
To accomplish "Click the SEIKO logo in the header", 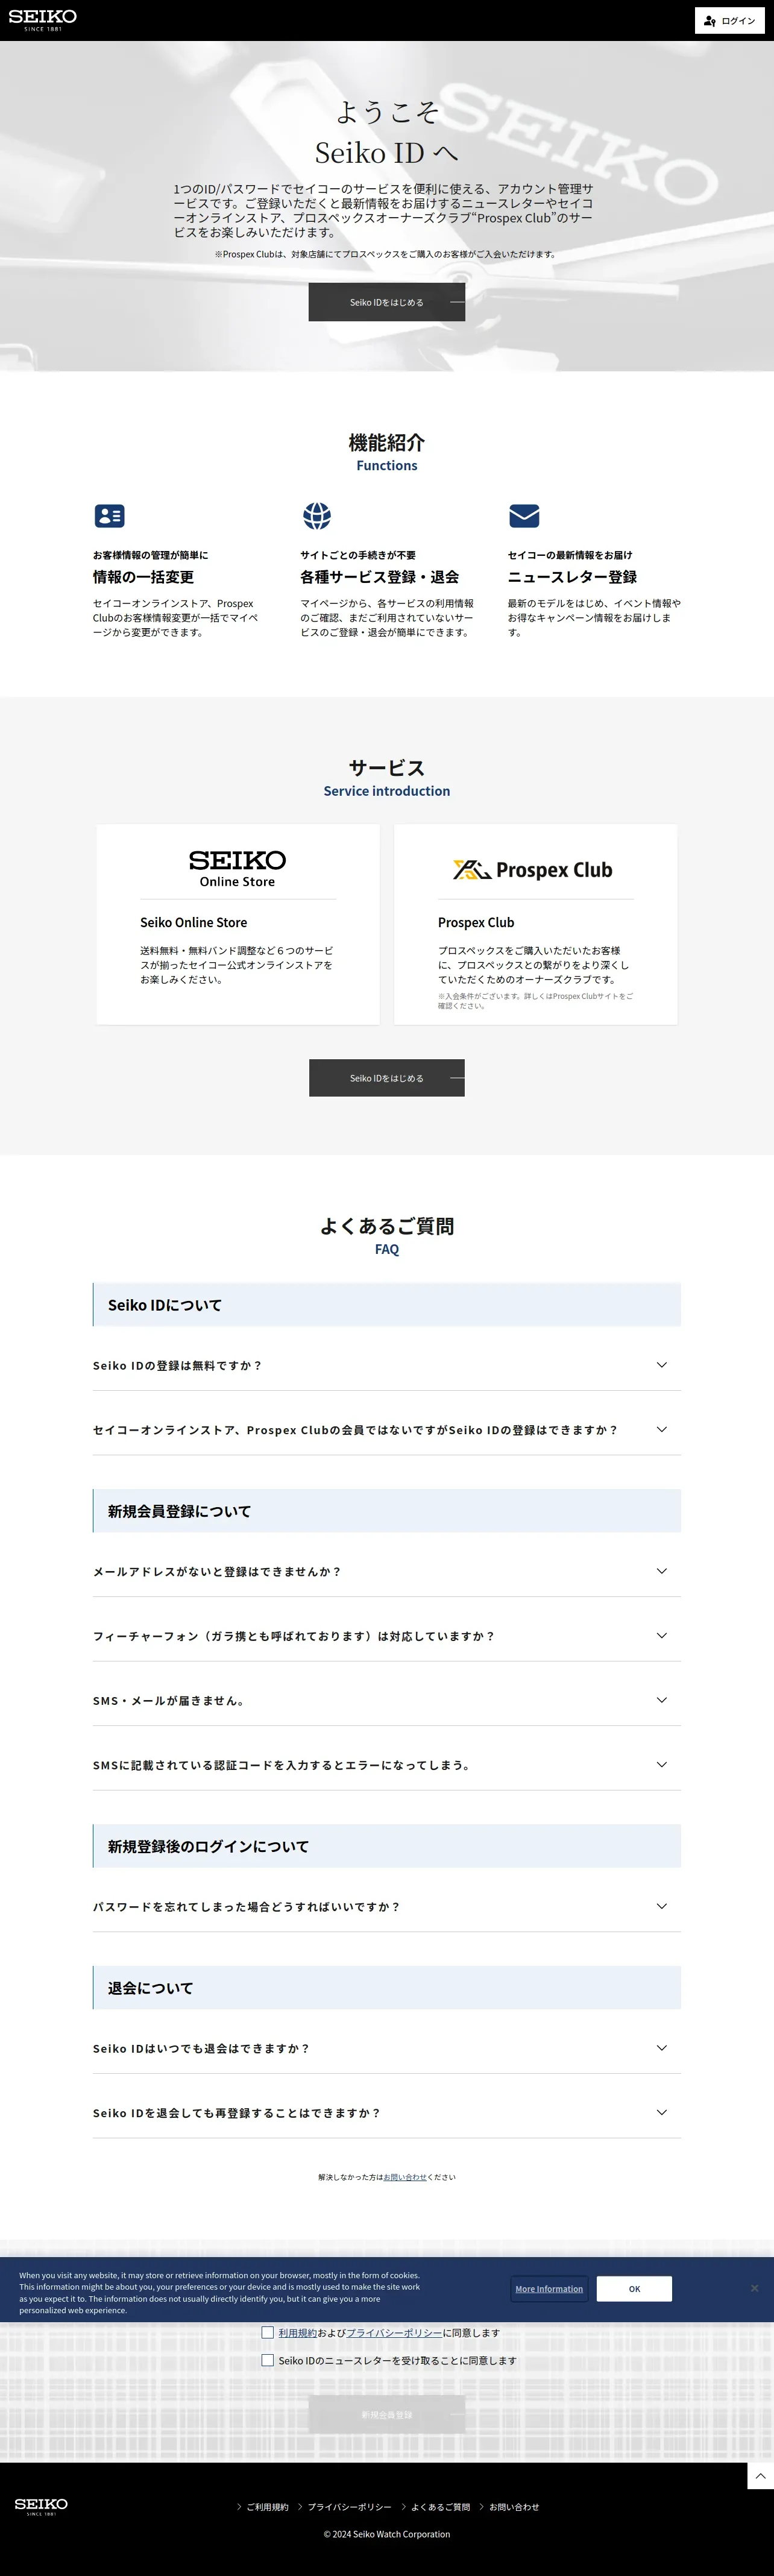I will (42, 20).
